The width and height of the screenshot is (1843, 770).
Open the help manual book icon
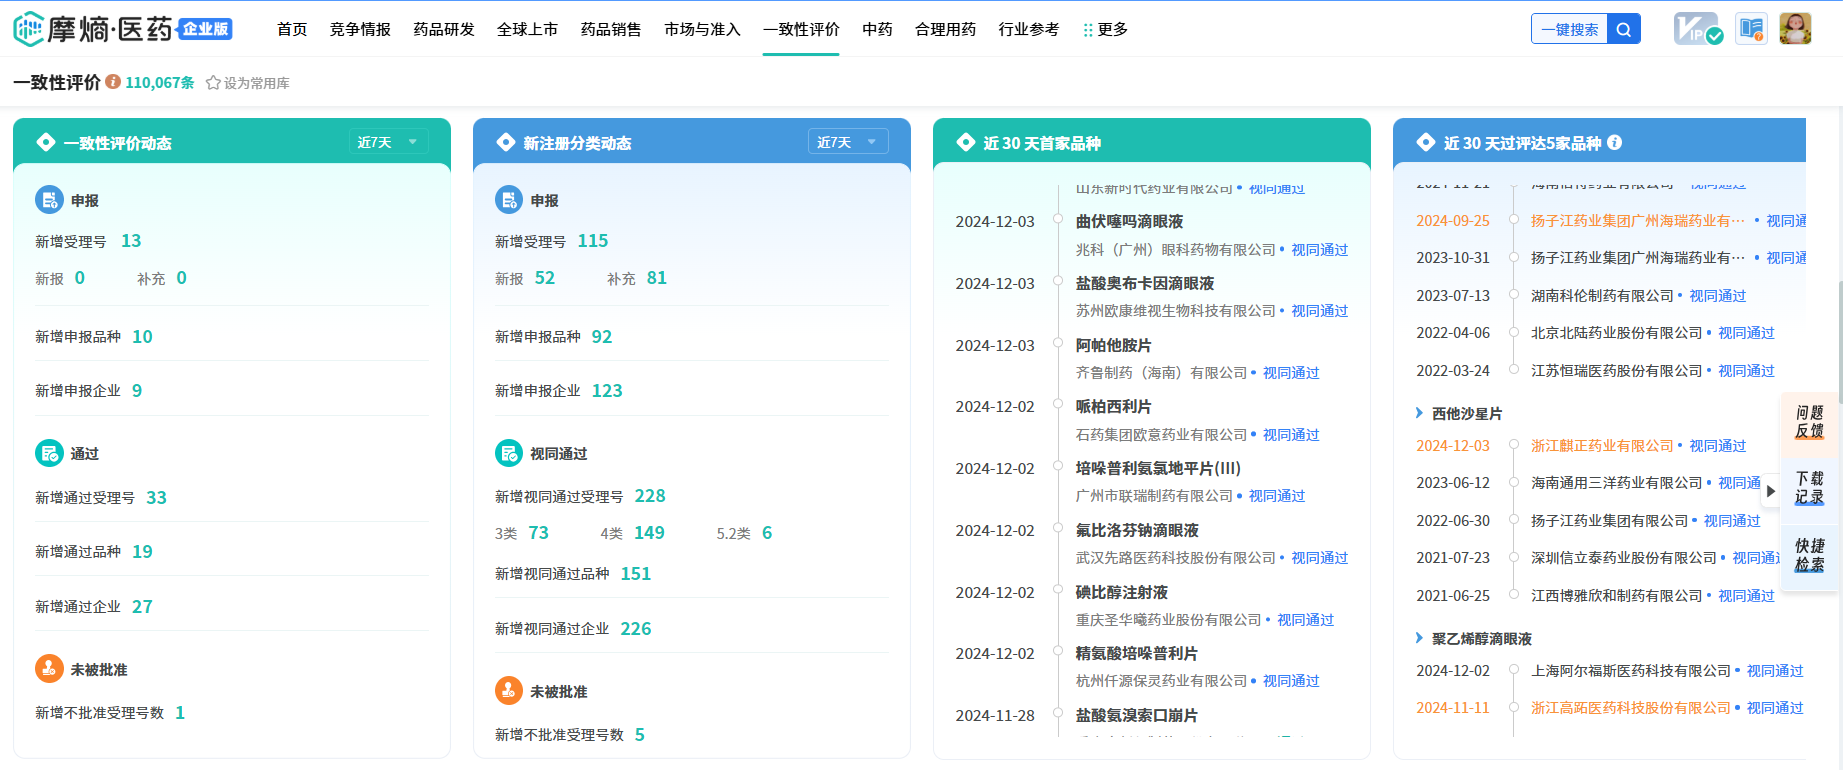(1751, 29)
